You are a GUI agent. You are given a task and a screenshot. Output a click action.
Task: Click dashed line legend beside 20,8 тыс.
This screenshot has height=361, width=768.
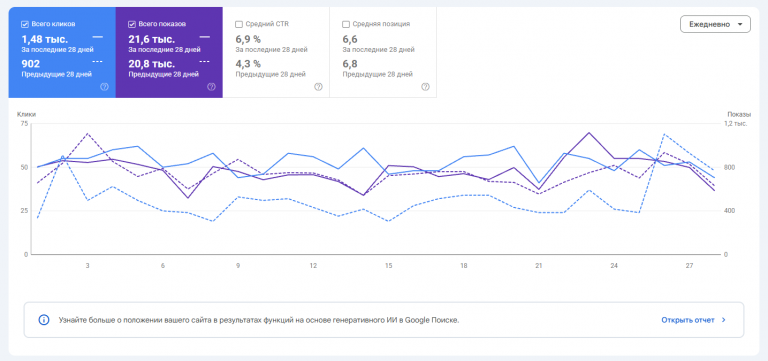[x=205, y=61]
